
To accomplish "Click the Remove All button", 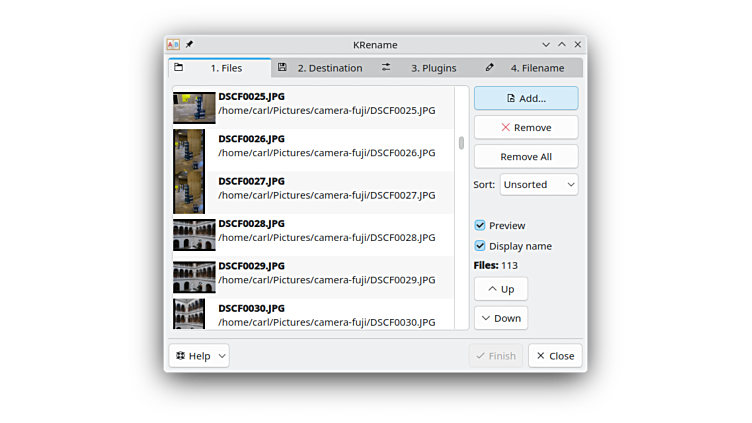I will pos(526,157).
